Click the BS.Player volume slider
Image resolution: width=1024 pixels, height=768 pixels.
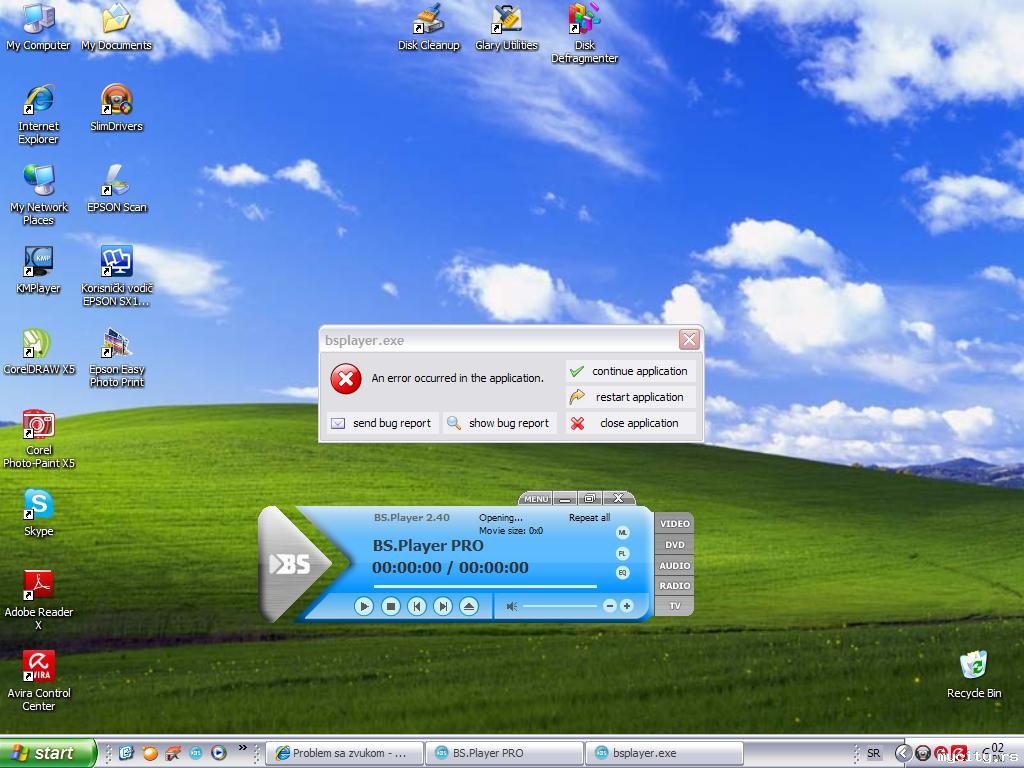coord(560,606)
